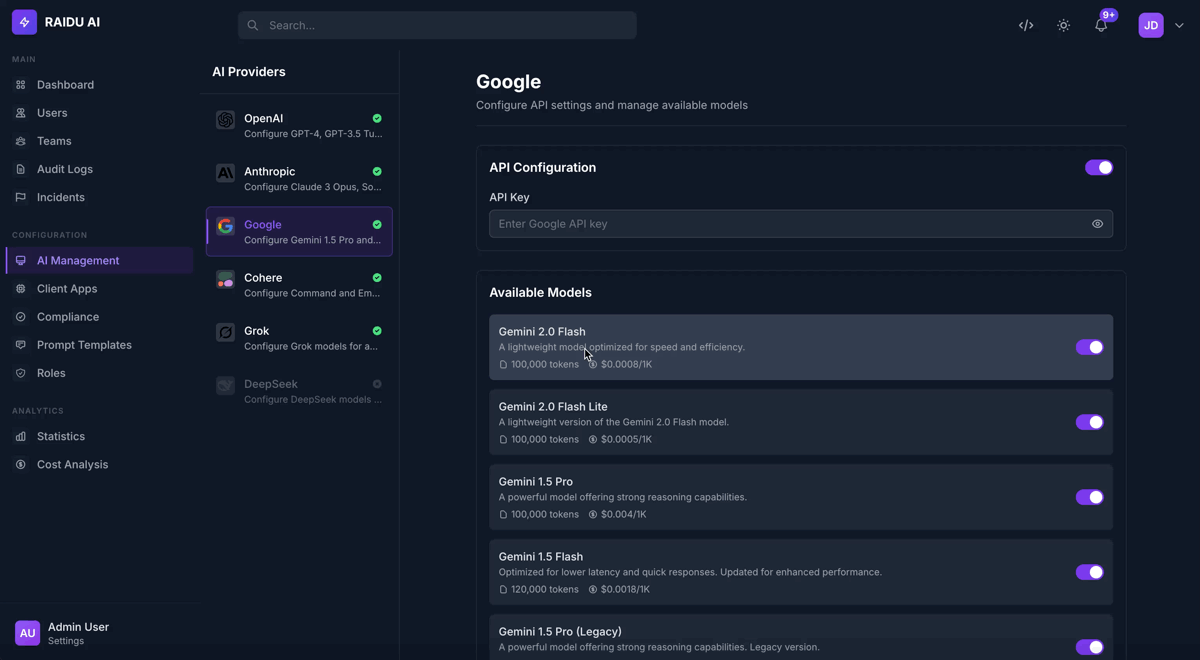Disable the Gemini 1.5 Pro (Legacy) toggle
This screenshot has width=1200, height=660.
(x=1089, y=647)
